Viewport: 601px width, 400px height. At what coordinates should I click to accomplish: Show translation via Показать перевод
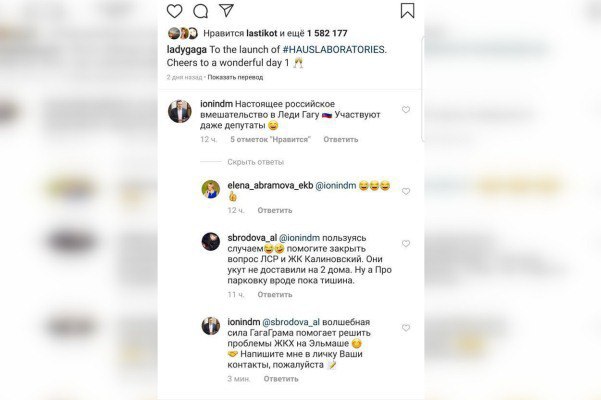(235, 77)
